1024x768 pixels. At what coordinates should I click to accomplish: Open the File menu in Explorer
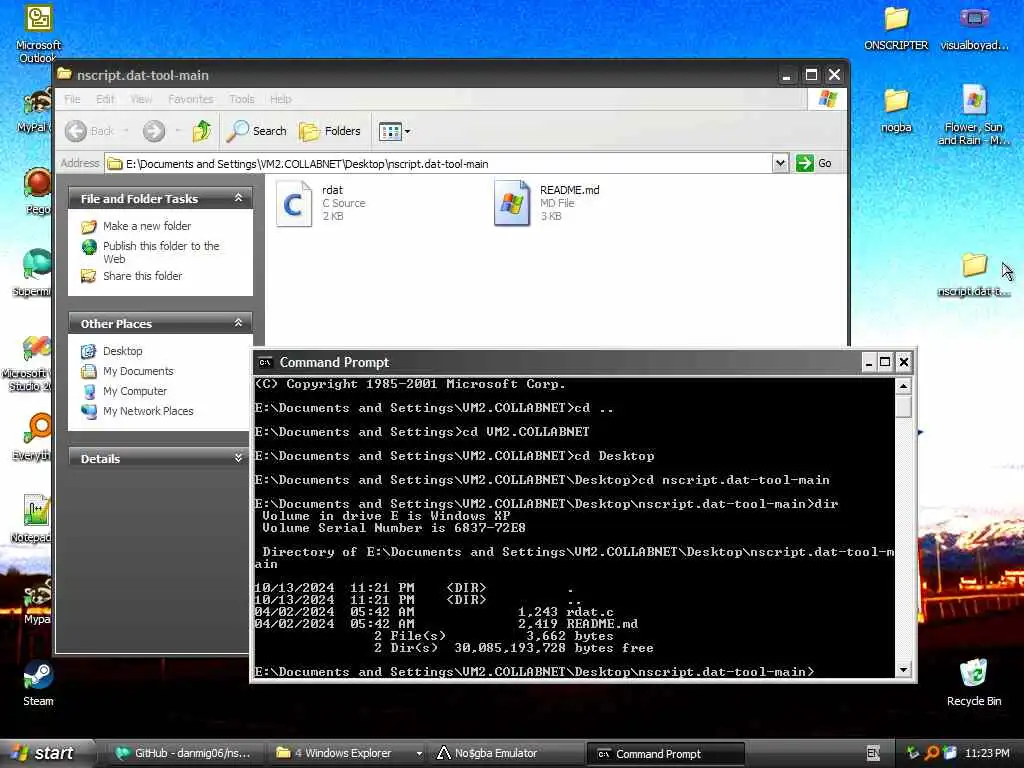click(x=72, y=99)
